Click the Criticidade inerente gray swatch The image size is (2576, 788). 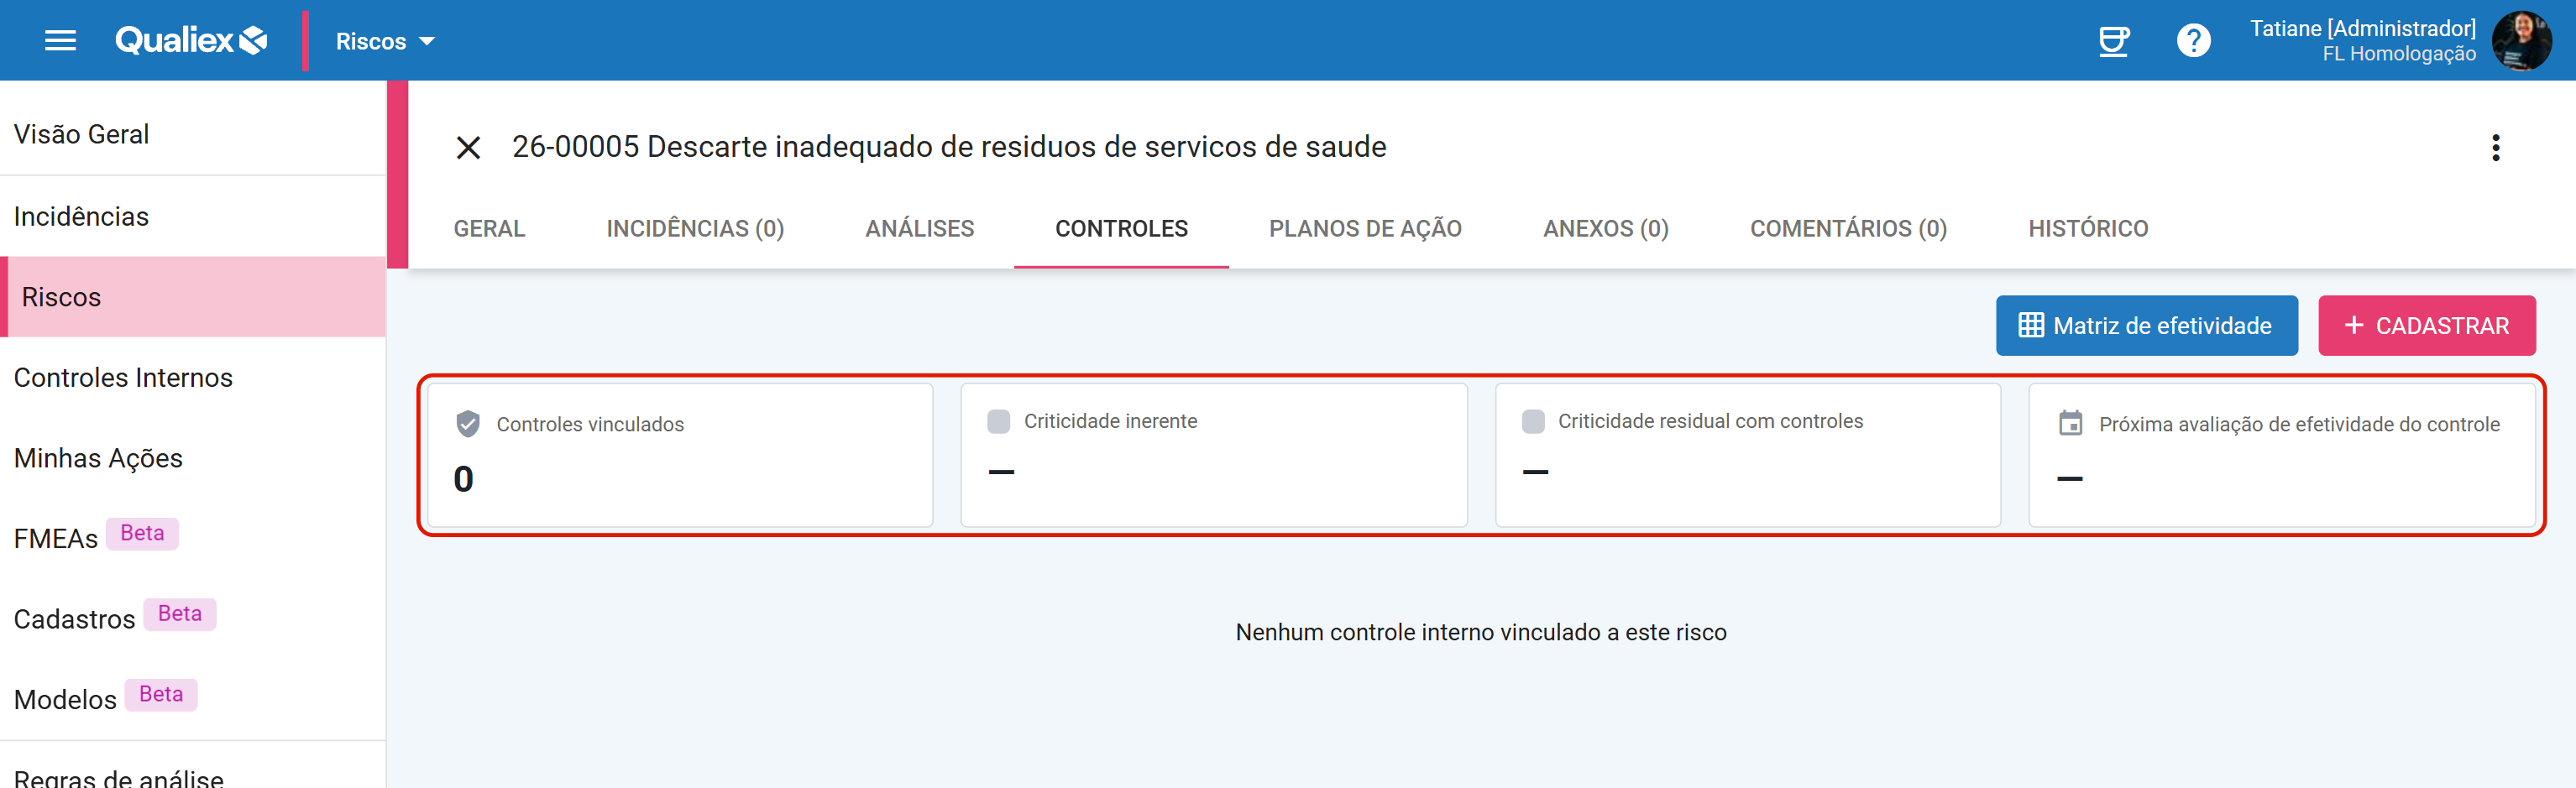998,421
